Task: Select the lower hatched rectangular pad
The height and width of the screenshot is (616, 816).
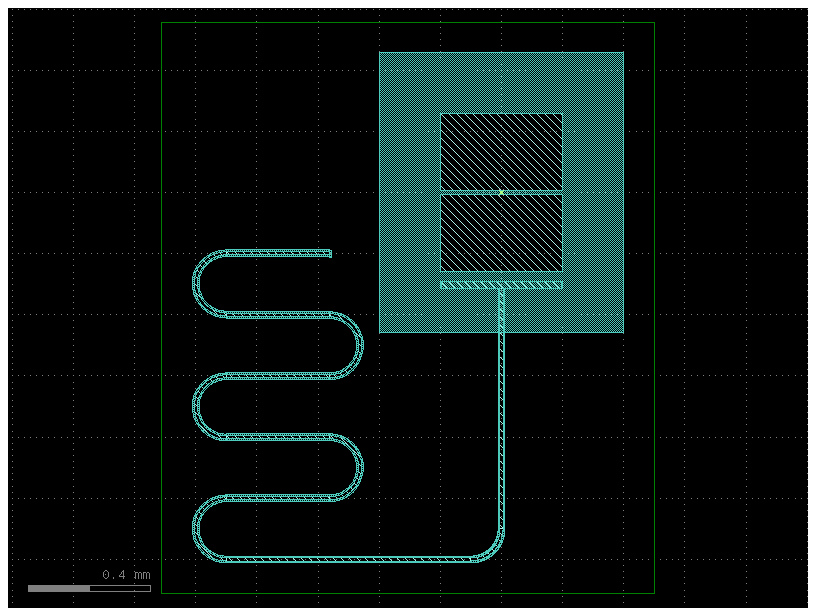Action: 501,233
